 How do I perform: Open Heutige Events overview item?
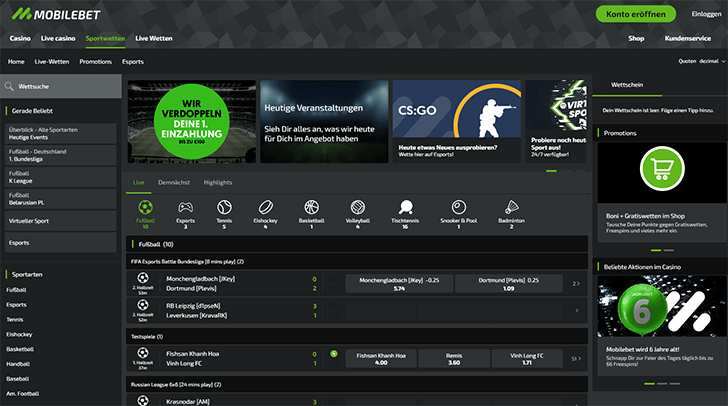pyautogui.click(x=60, y=133)
